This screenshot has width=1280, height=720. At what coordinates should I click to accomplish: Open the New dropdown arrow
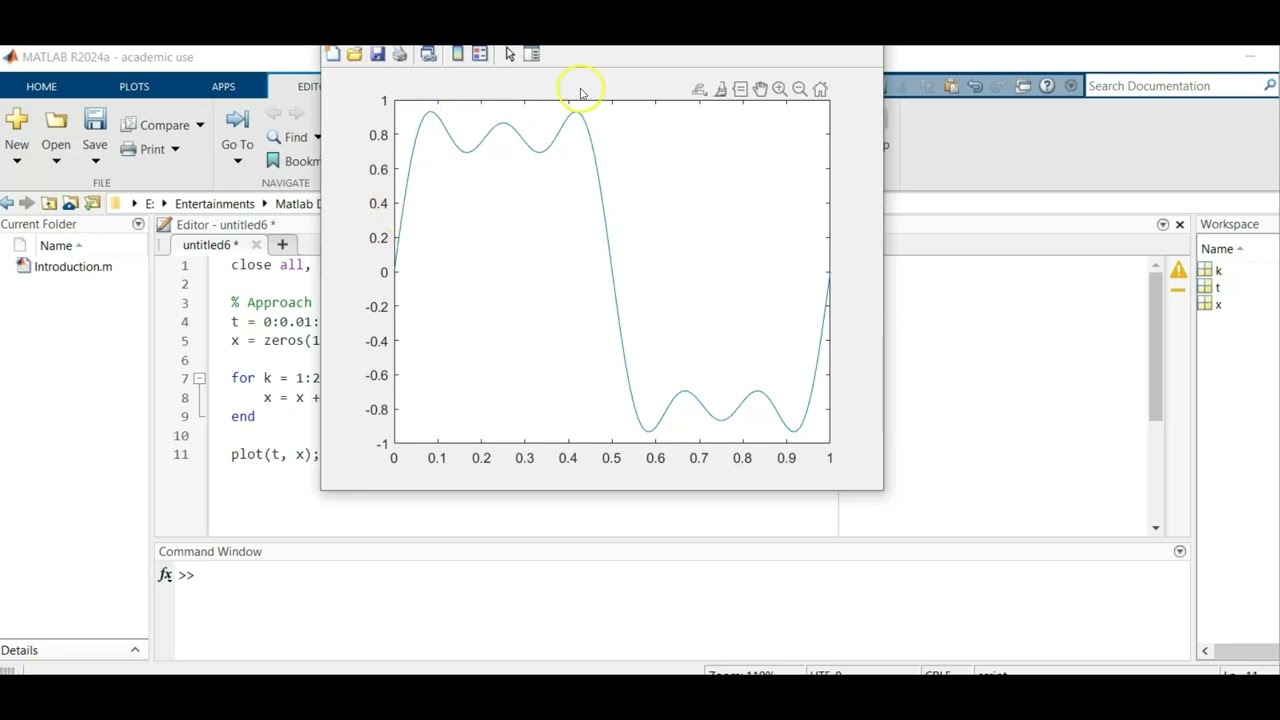[16, 161]
